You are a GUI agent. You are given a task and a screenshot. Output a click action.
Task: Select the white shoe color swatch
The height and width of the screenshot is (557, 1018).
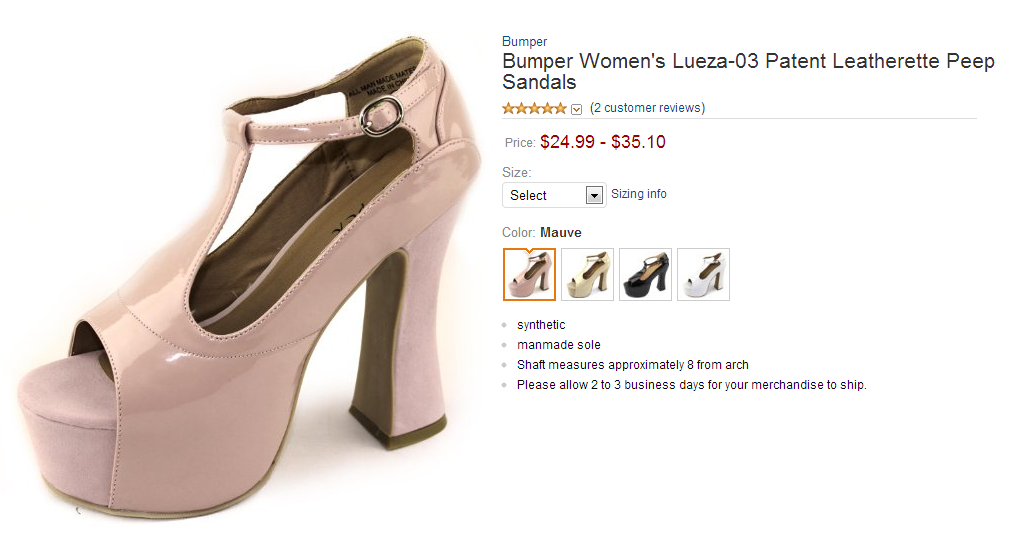click(x=703, y=274)
